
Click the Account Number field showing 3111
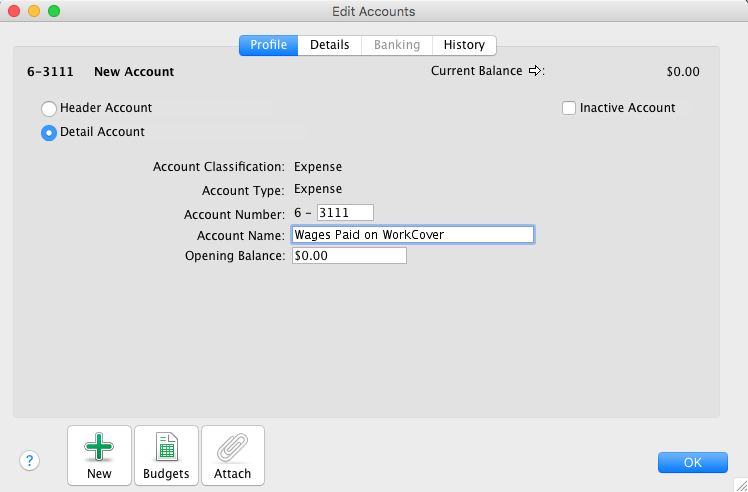click(x=344, y=212)
